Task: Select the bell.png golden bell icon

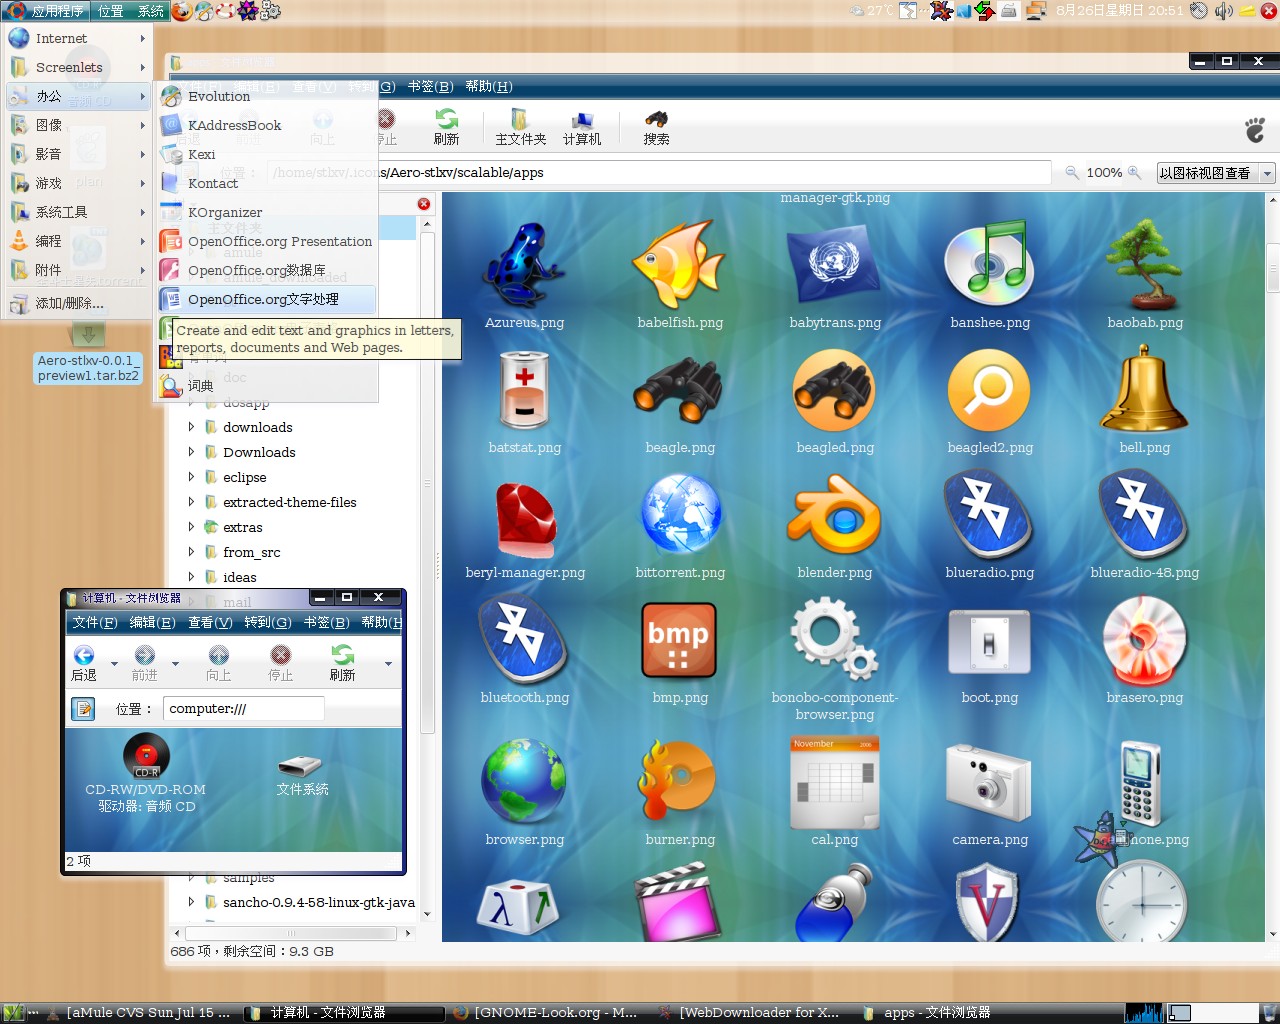Action: (x=1145, y=391)
